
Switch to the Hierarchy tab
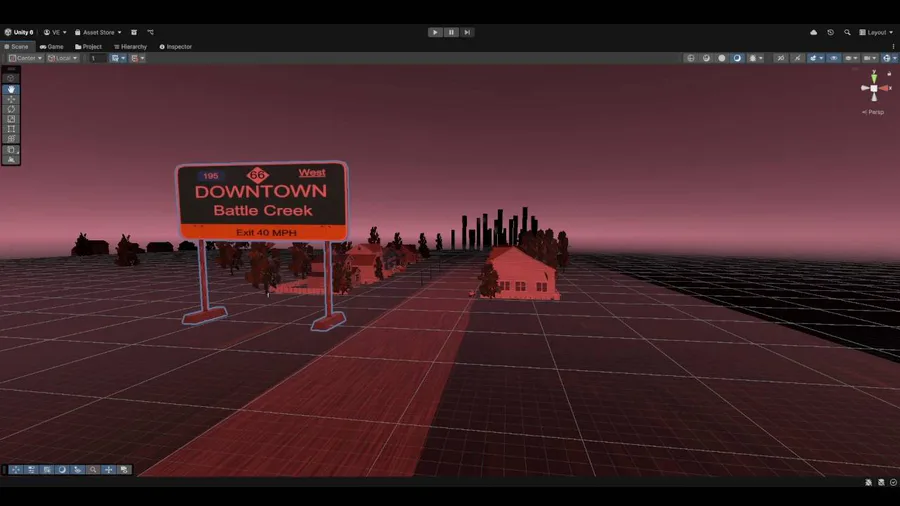pyautogui.click(x=130, y=46)
